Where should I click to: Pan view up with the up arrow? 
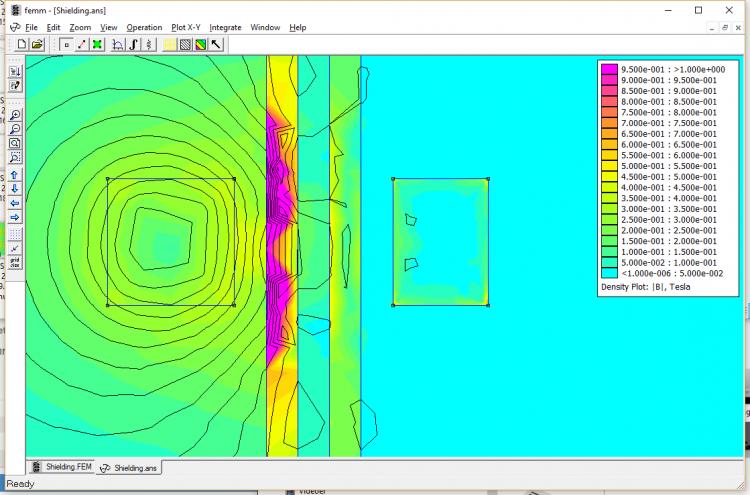[15, 175]
